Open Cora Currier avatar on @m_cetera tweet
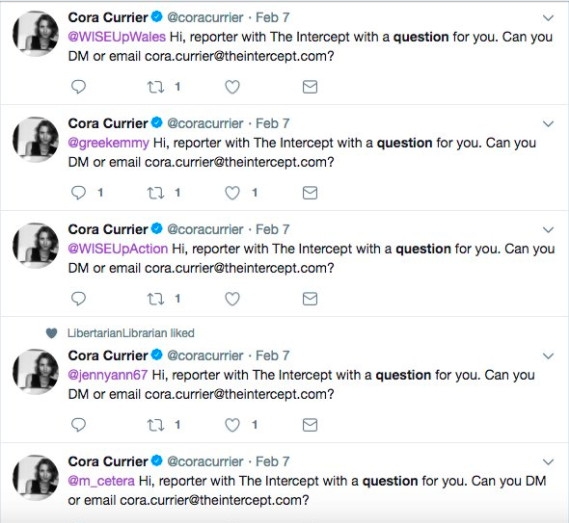This screenshot has width=569, height=523. 36,478
